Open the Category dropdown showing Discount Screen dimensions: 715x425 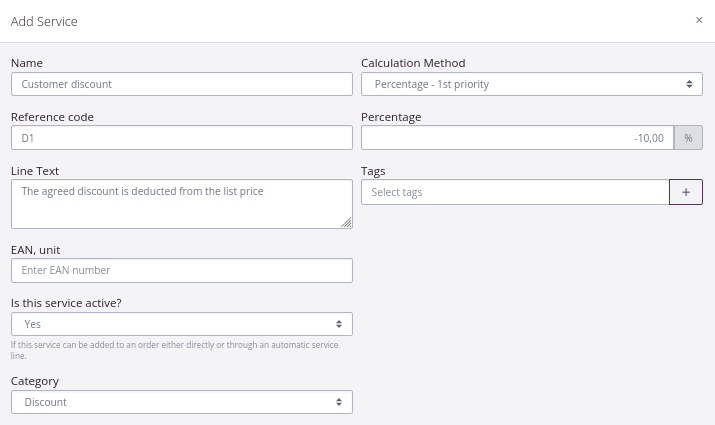tap(181, 402)
